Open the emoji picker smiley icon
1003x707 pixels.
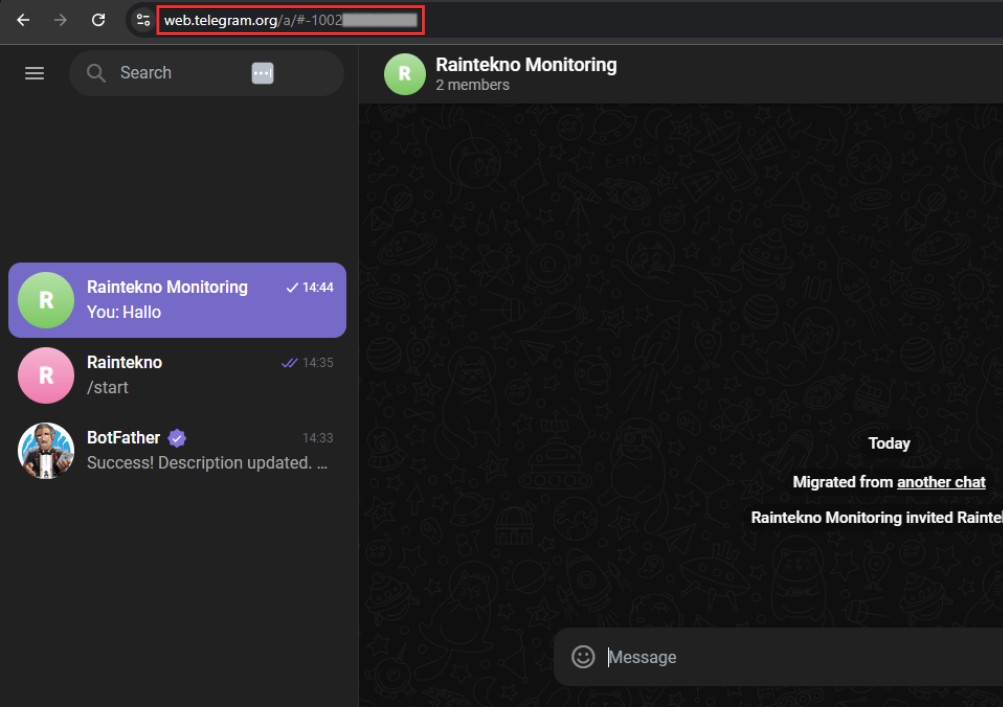pos(583,657)
